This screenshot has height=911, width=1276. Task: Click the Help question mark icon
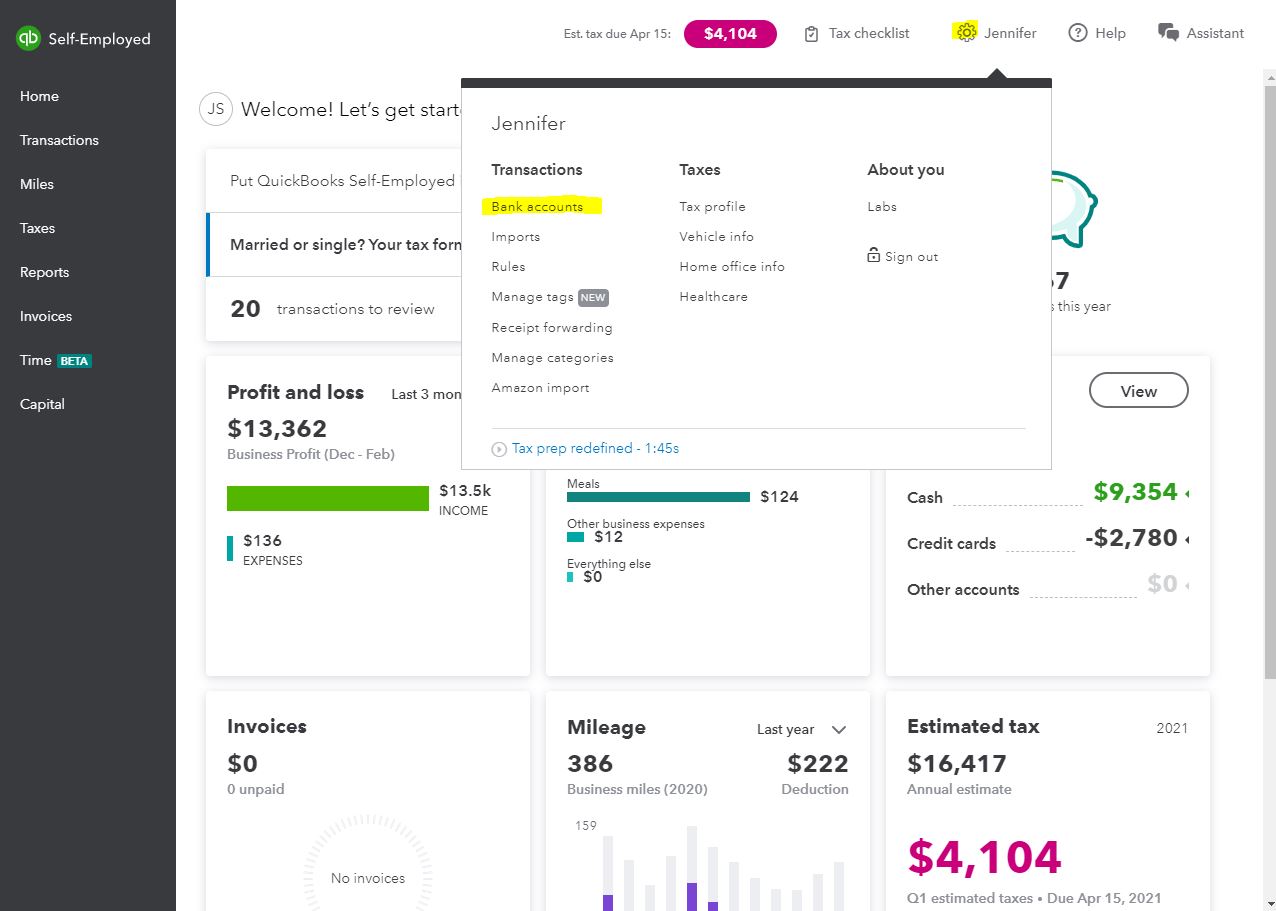click(x=1077, y=33)
